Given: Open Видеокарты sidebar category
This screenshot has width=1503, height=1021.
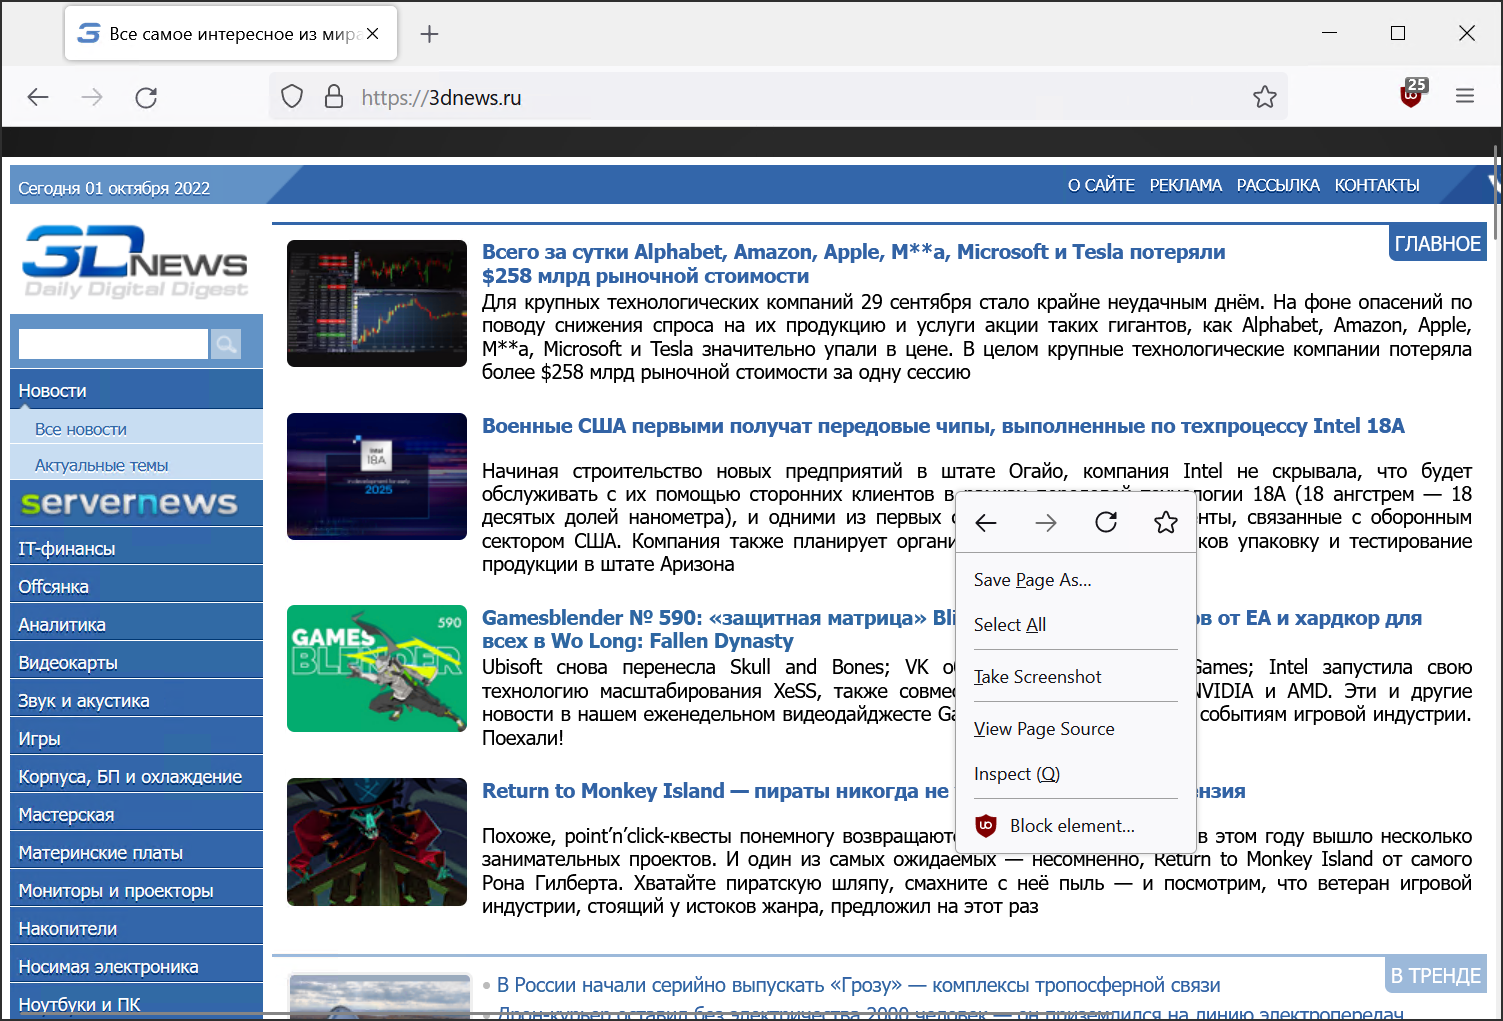Looking at the screenshot, I should 136,662.
